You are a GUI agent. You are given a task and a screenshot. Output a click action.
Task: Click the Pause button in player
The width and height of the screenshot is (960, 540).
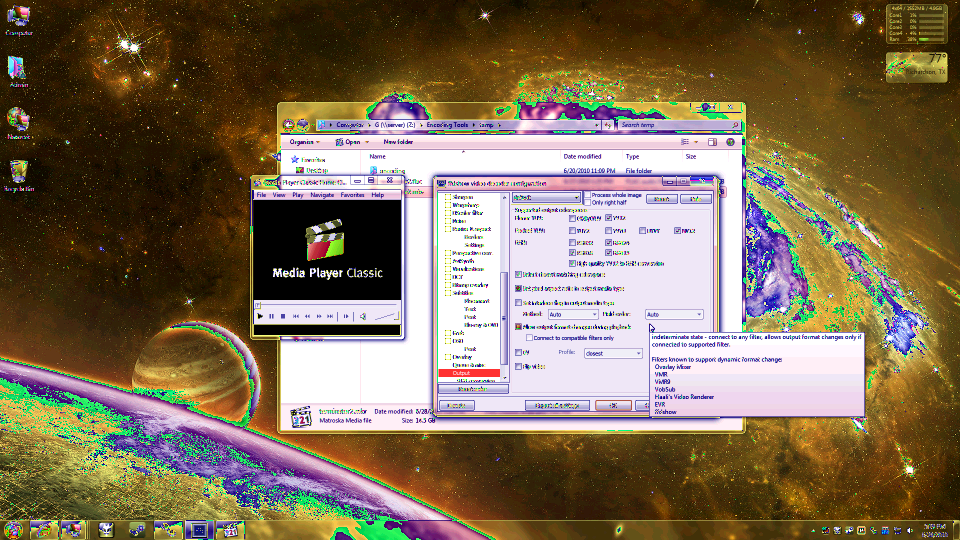pos(271,316)
